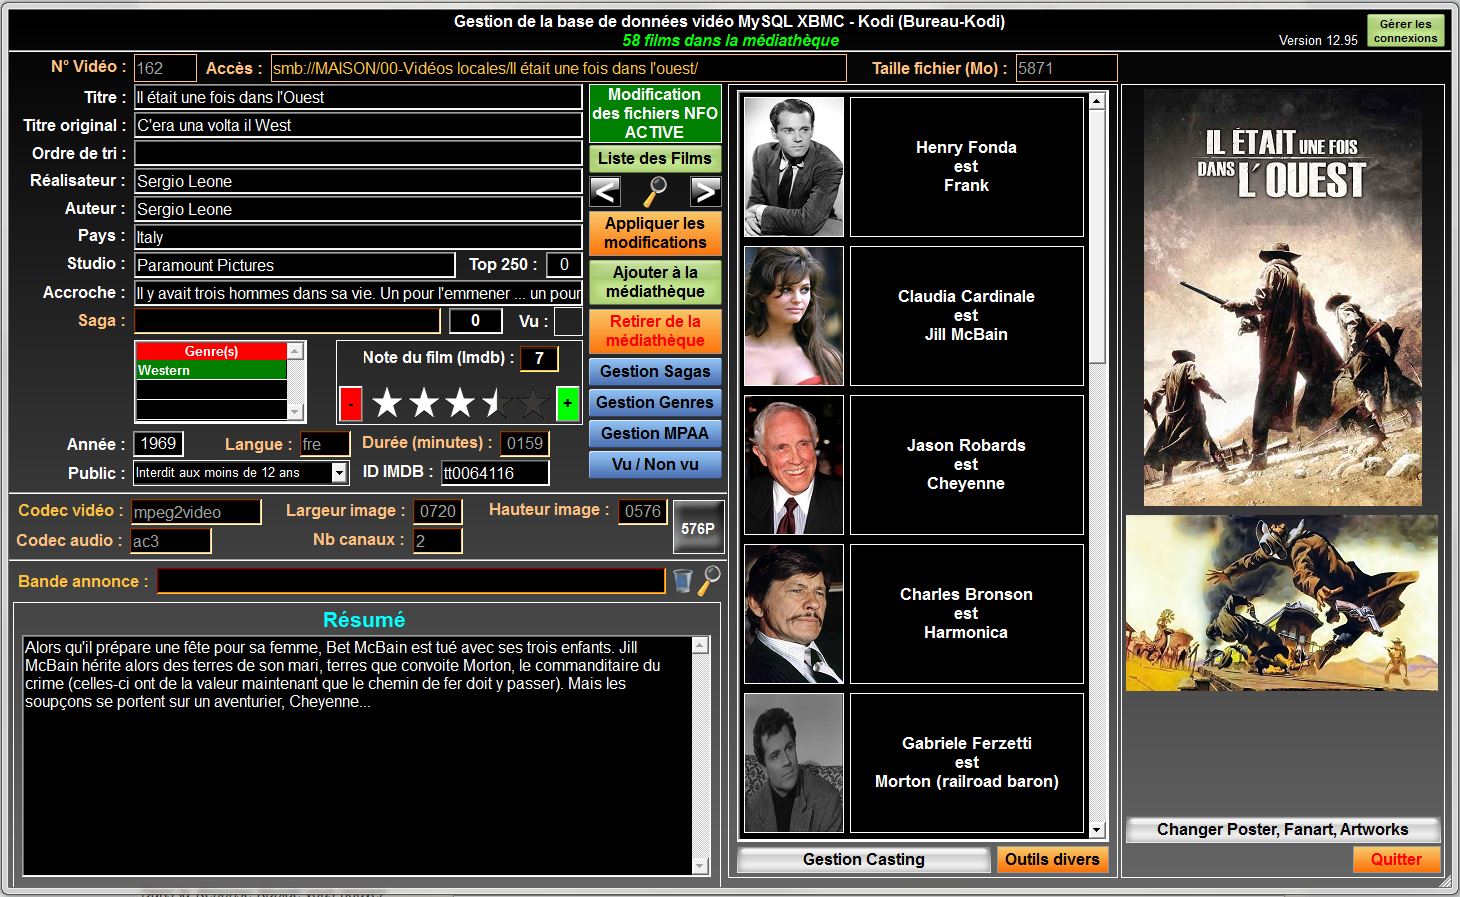Click the Studio field Paramount Pictures
This screenshot has width=1460, height=897.
(x=295, y=265)
